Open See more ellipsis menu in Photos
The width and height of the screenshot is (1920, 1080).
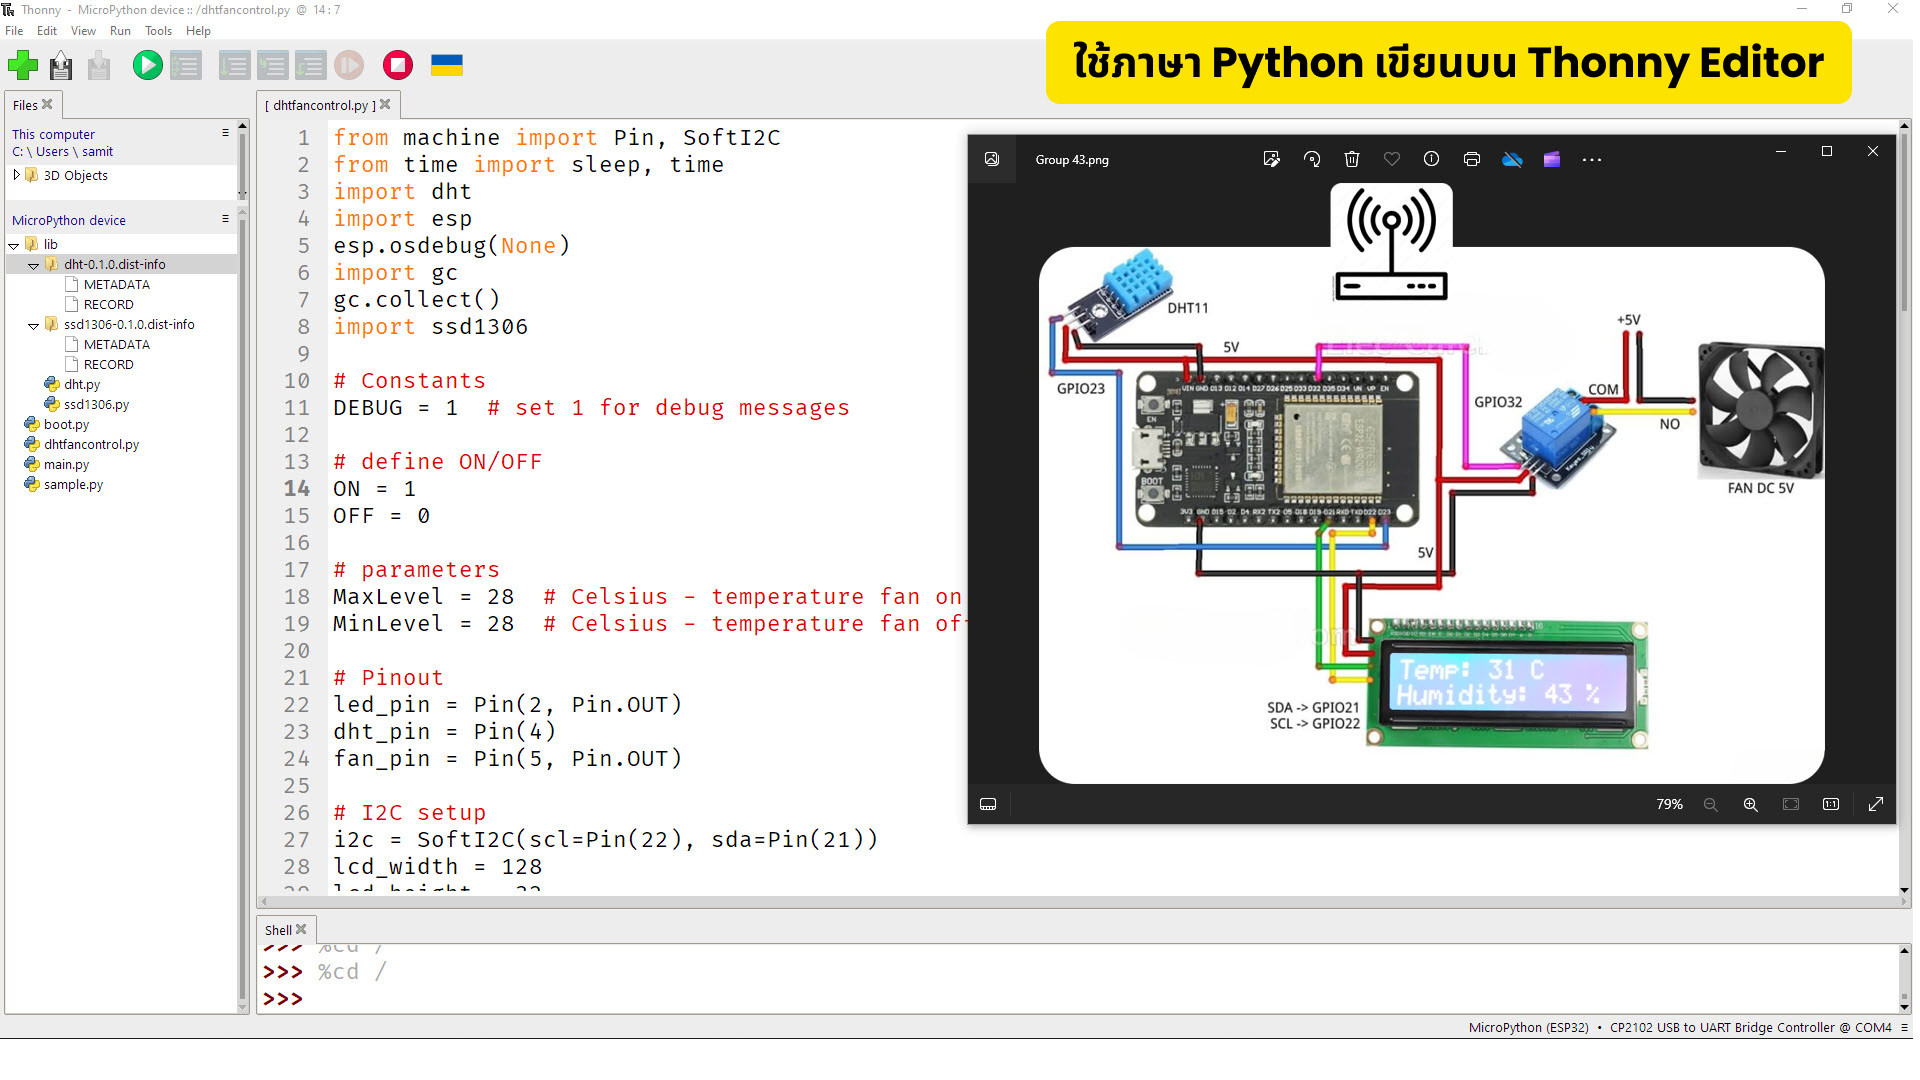(1592, 159)
